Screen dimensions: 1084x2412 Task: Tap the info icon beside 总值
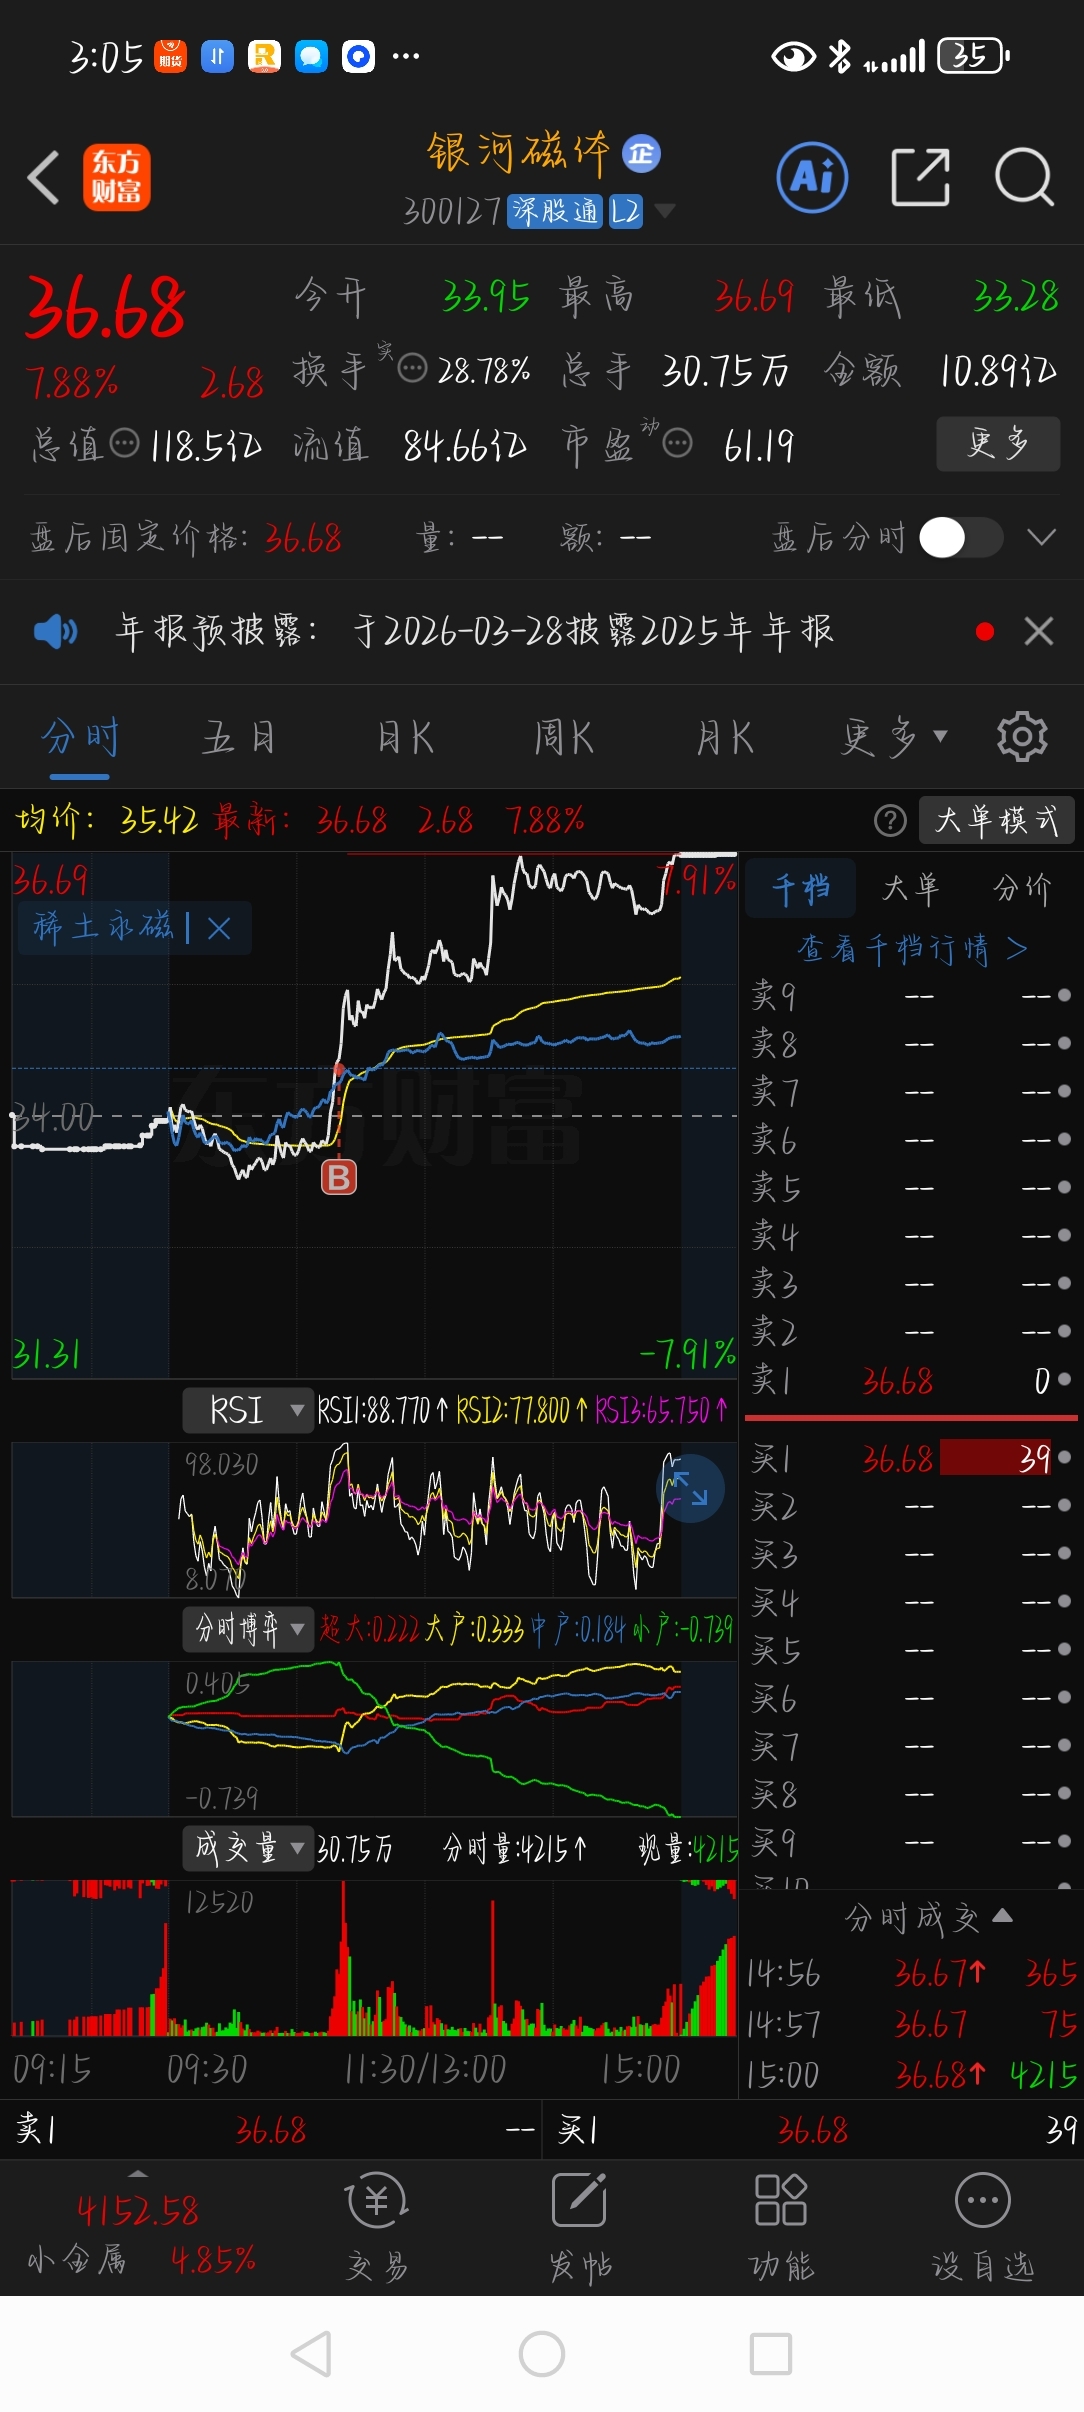[x=124, y=442]
